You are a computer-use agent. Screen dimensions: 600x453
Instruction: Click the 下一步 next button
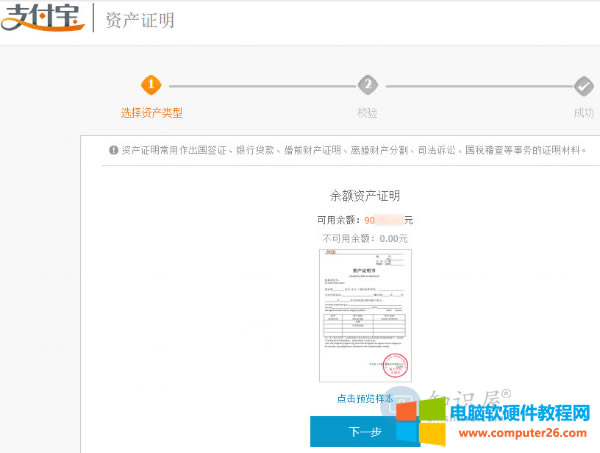click(365, 432)
